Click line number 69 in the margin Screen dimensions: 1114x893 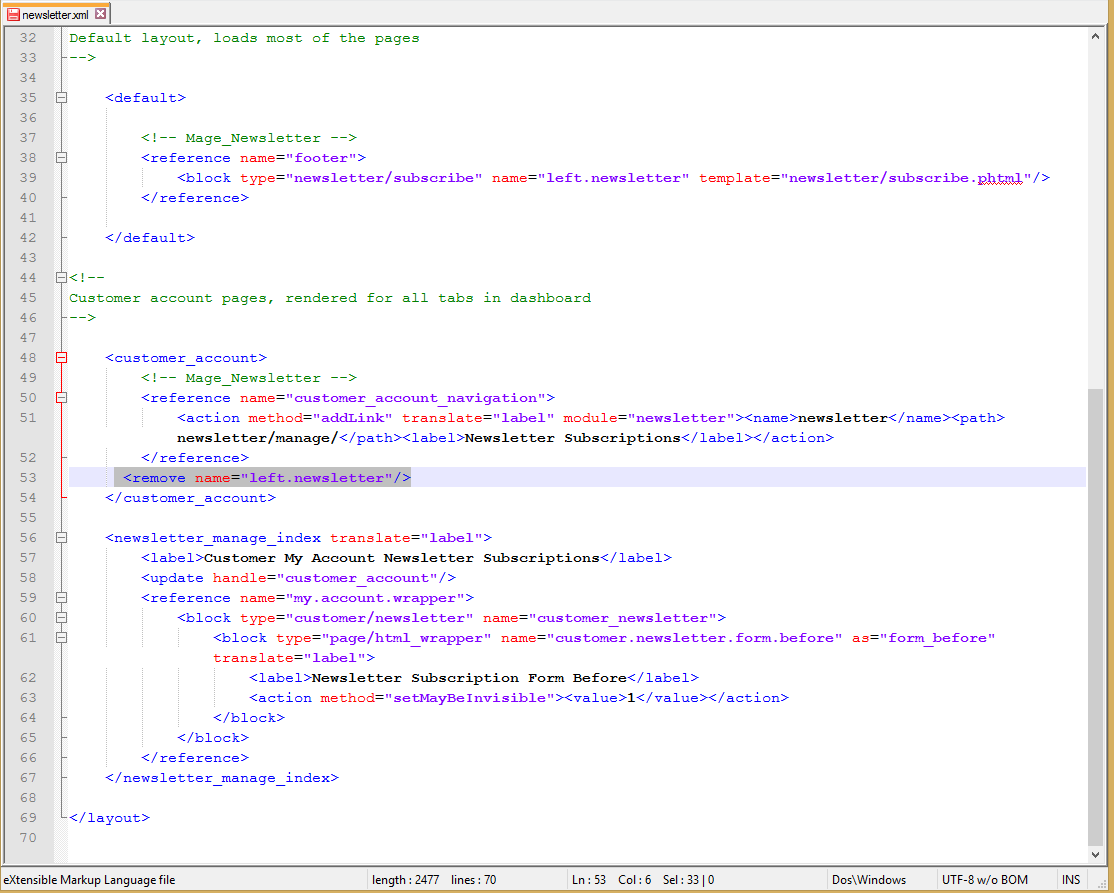28,818
